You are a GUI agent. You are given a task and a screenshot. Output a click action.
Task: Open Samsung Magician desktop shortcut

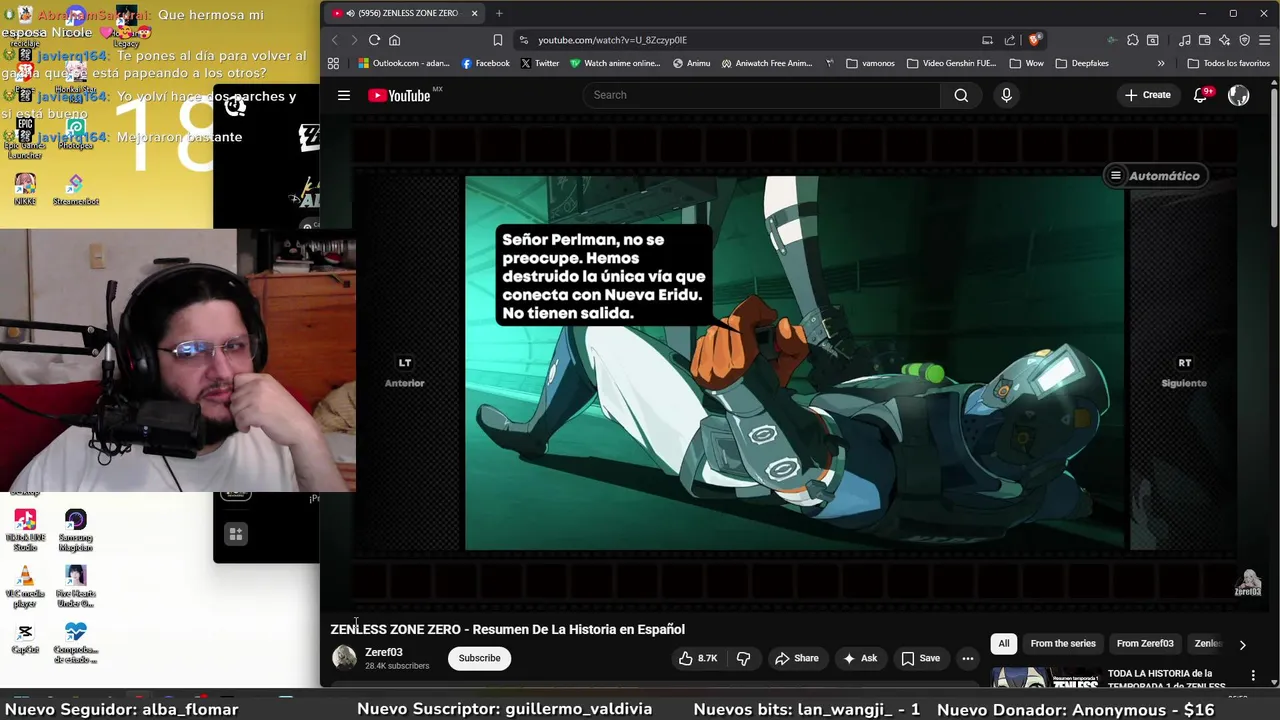76,530
